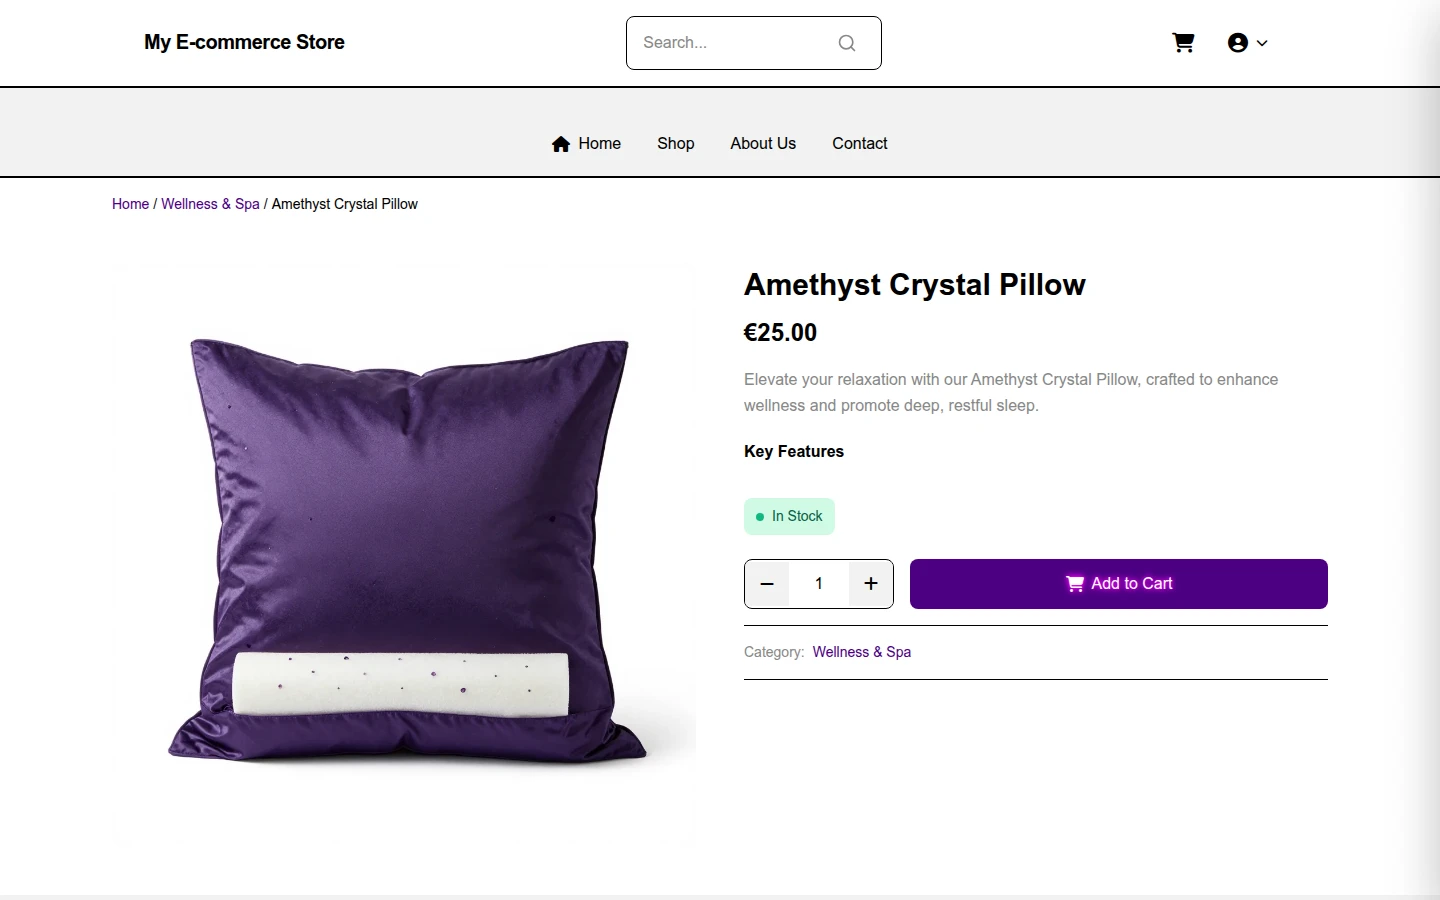Image resolution: width=1440 pixels, height=900 pixels.
Task: Go to the About Us page
Action: [x=763, y=144]
